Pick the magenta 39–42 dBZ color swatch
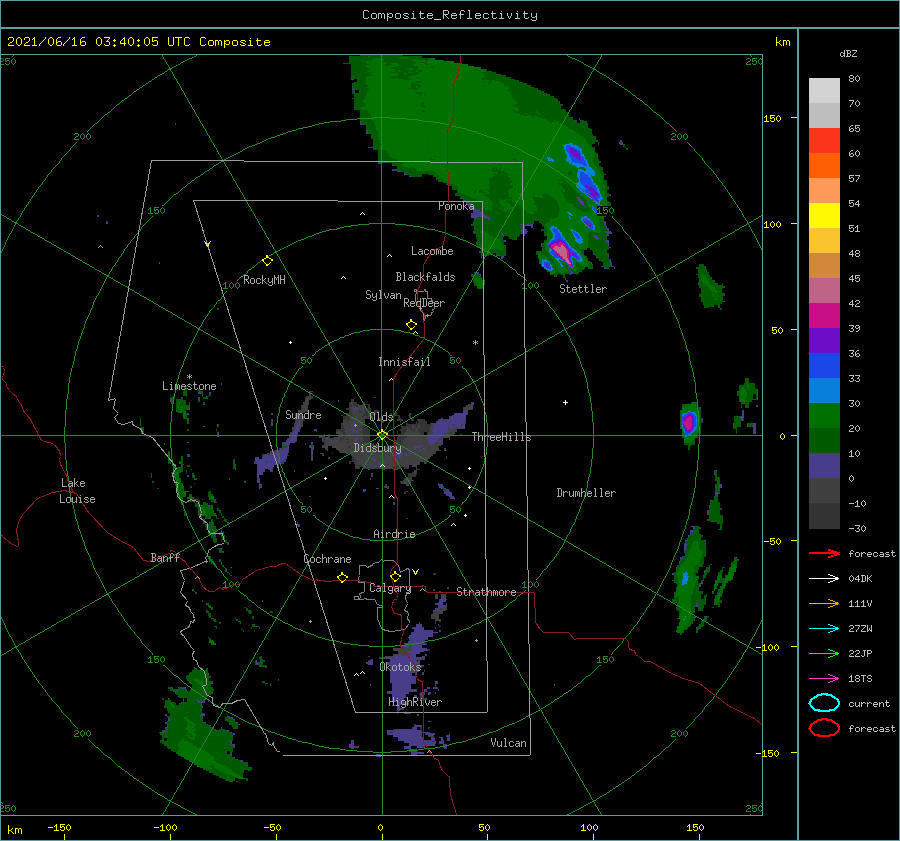The width and height of the screenshot is (900, 841). tap(824, 316)
